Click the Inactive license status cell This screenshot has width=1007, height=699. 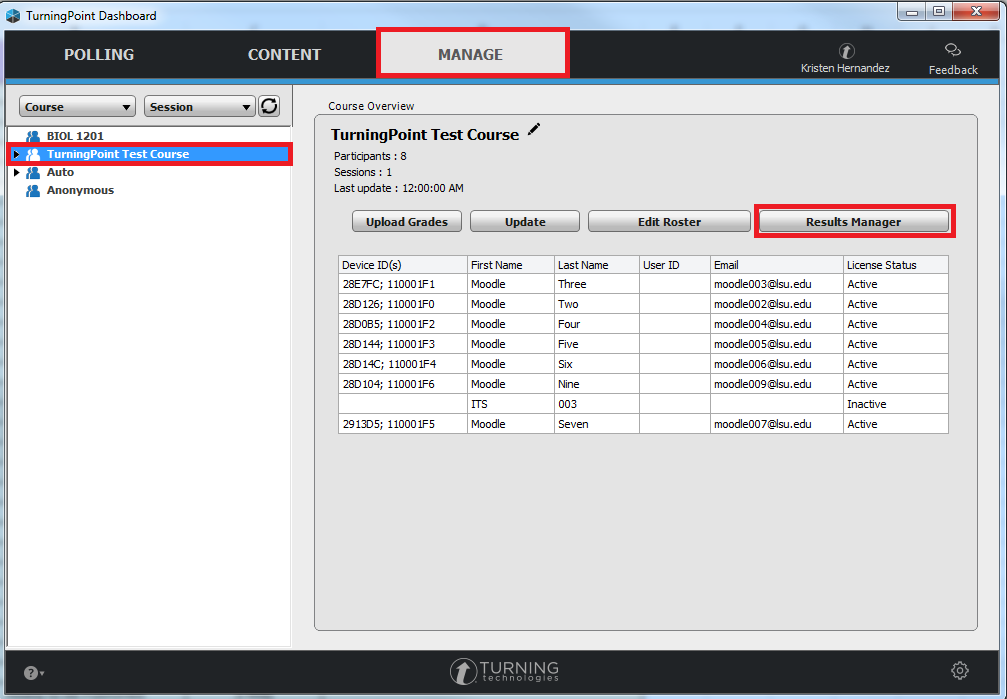895,404
